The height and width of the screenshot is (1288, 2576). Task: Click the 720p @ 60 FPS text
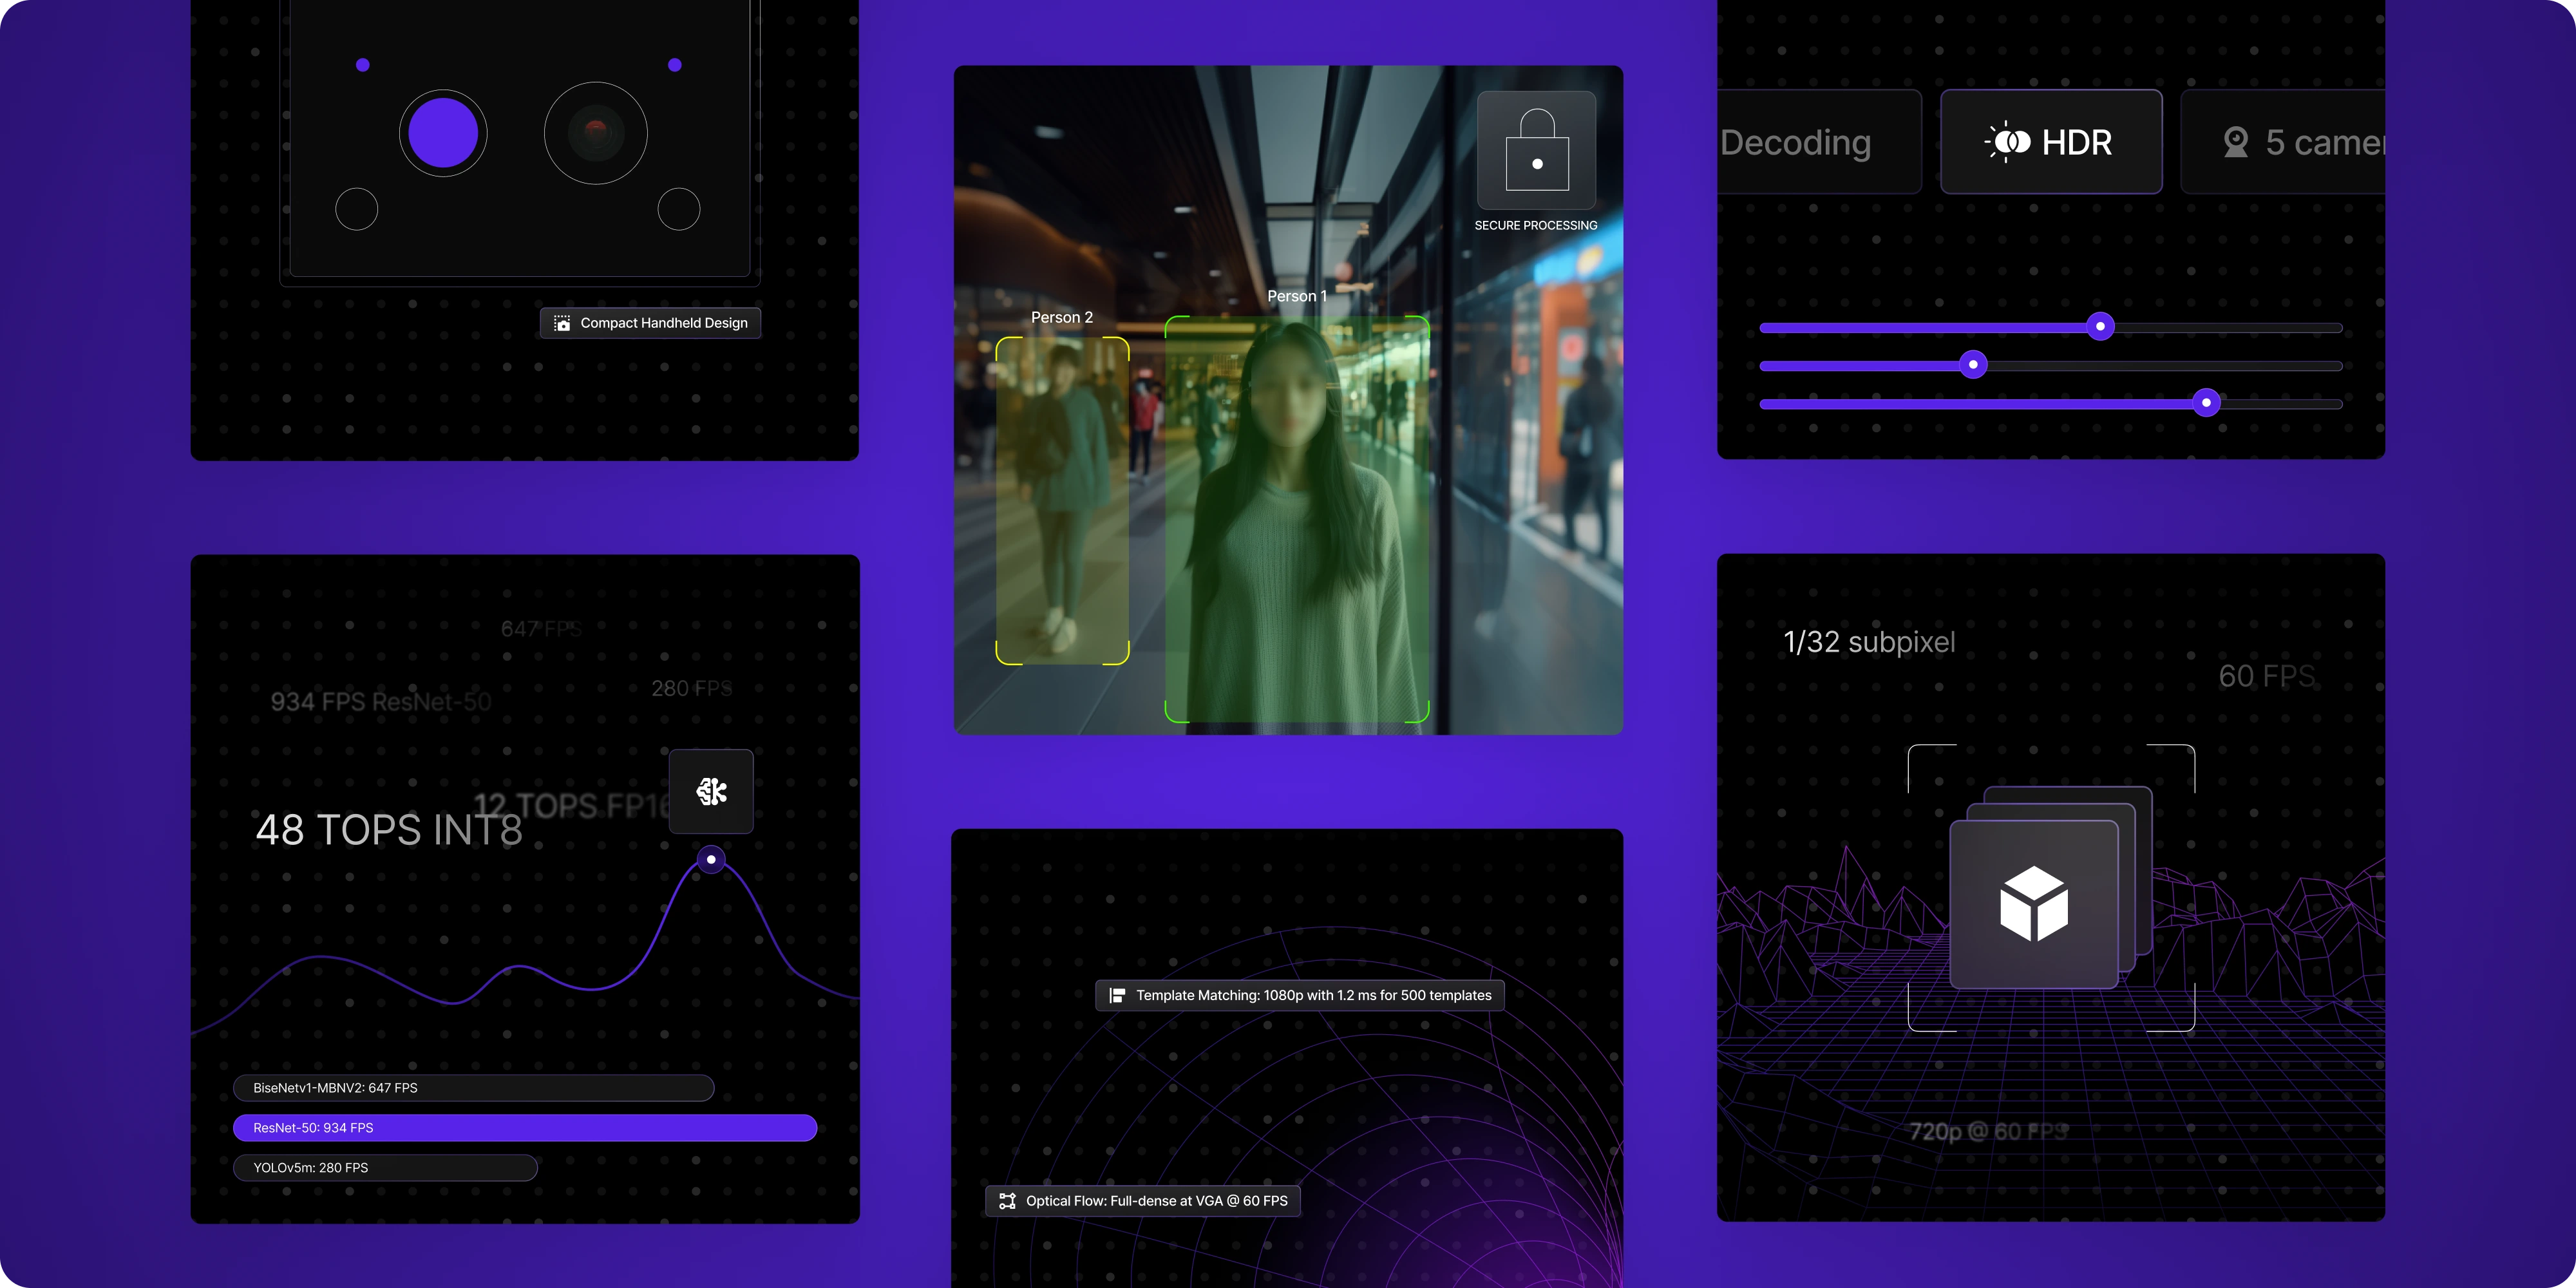(x=1988, y=1132)
